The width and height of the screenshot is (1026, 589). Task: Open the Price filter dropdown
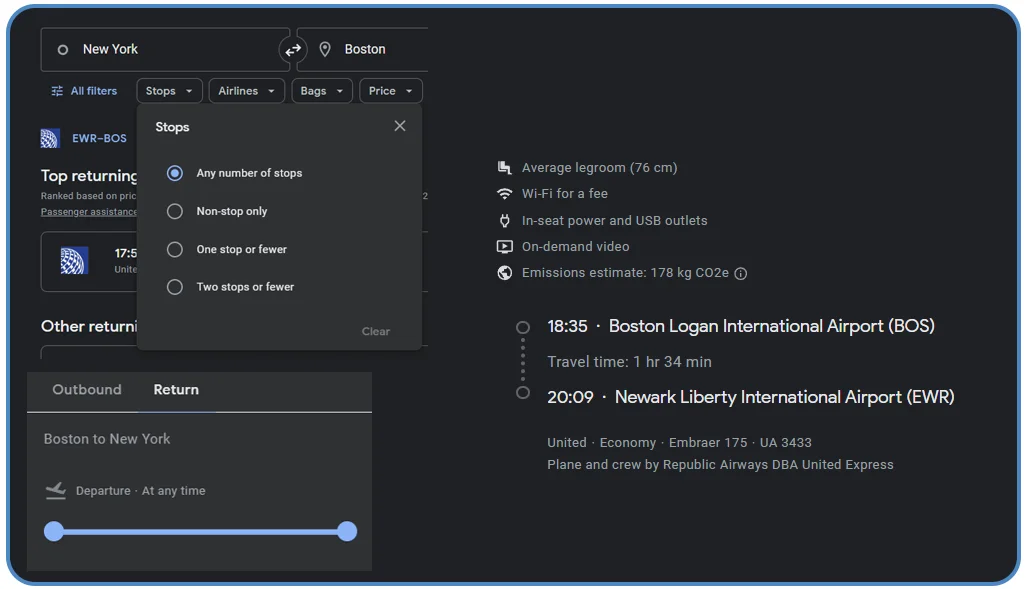[x=390, y=90]
